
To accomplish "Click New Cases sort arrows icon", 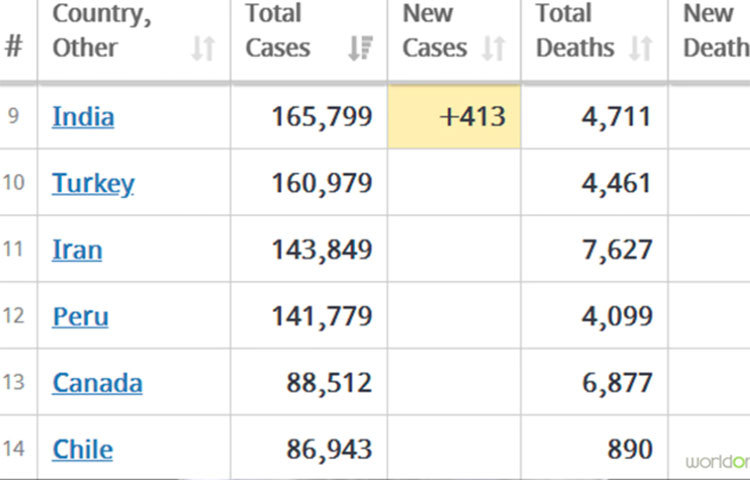I will point(493,48).
